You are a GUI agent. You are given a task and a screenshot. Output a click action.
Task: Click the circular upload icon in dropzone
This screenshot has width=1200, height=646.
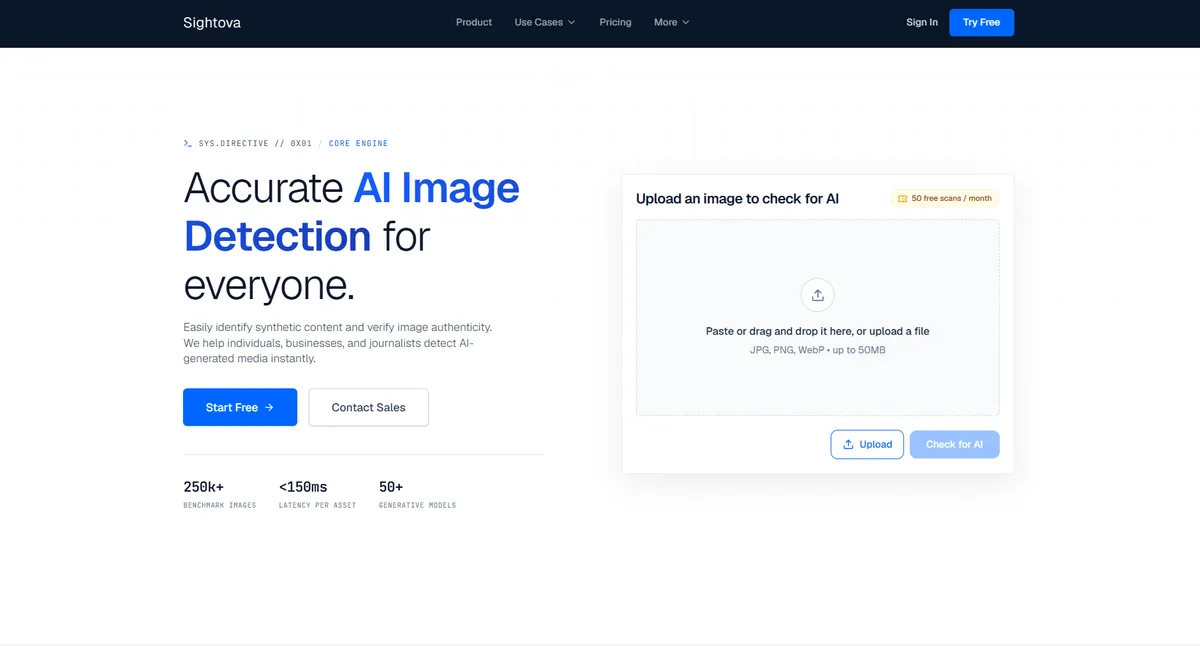pos(818,295)
